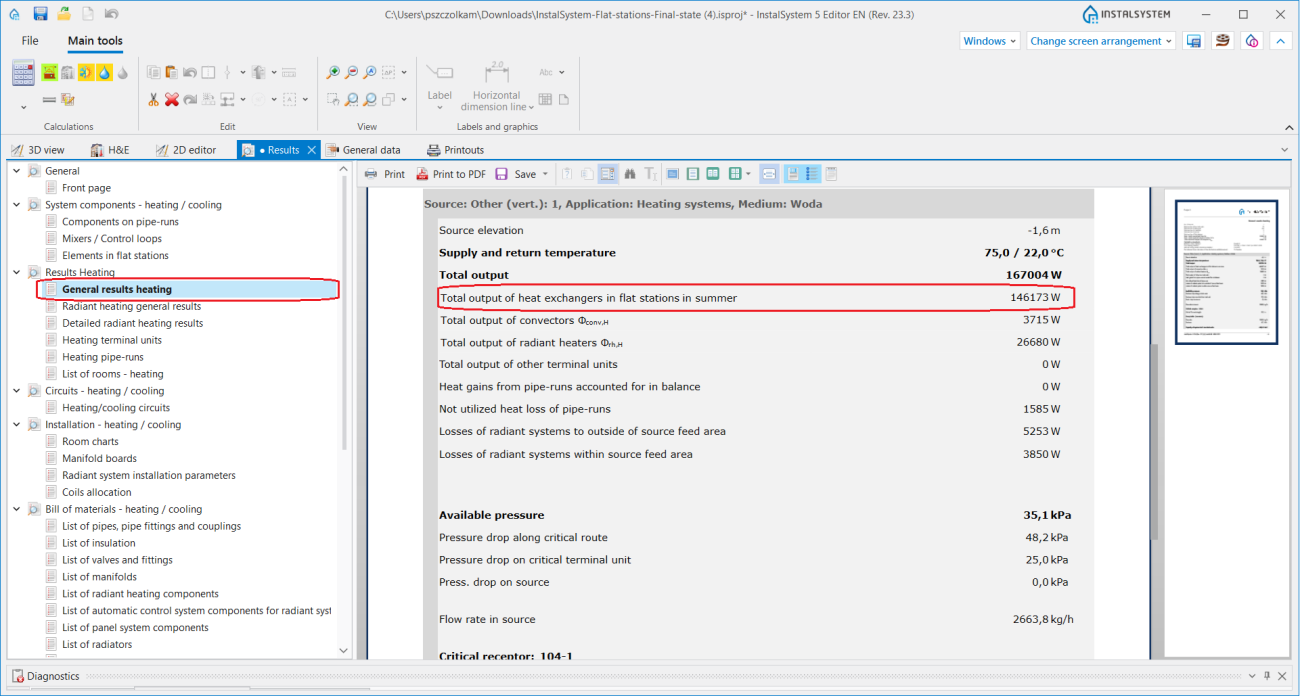This screenshot has width=1300, height=696.
Task: Click the Zoom out magnifier icon
Action: [352, 72]
